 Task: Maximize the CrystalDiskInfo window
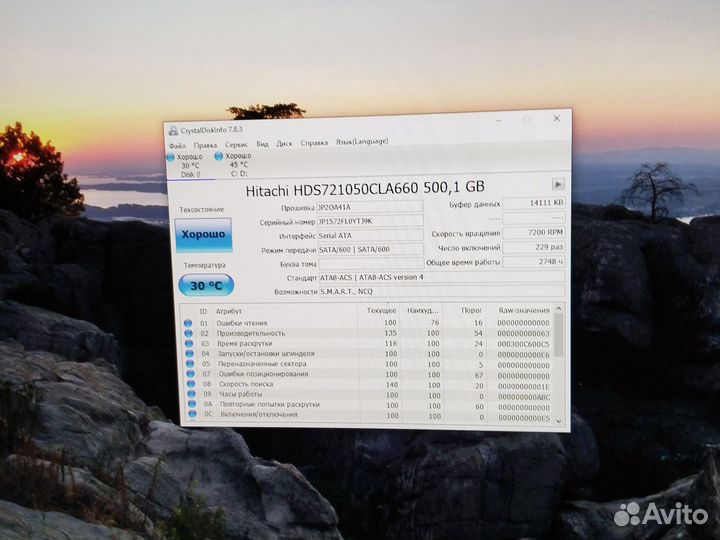[x=527, y=119]
